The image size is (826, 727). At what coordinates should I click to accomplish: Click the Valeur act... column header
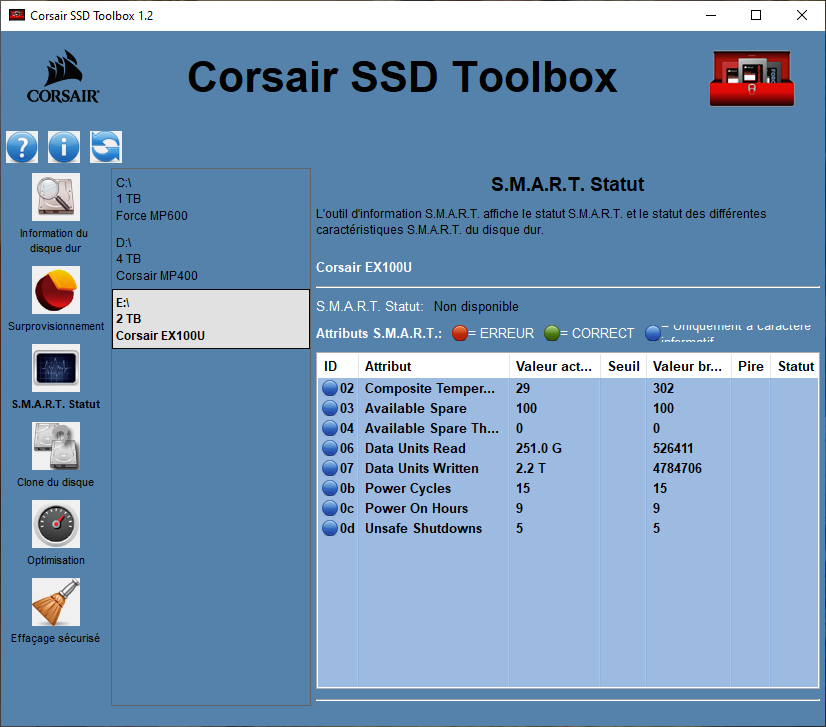(555, 366)
